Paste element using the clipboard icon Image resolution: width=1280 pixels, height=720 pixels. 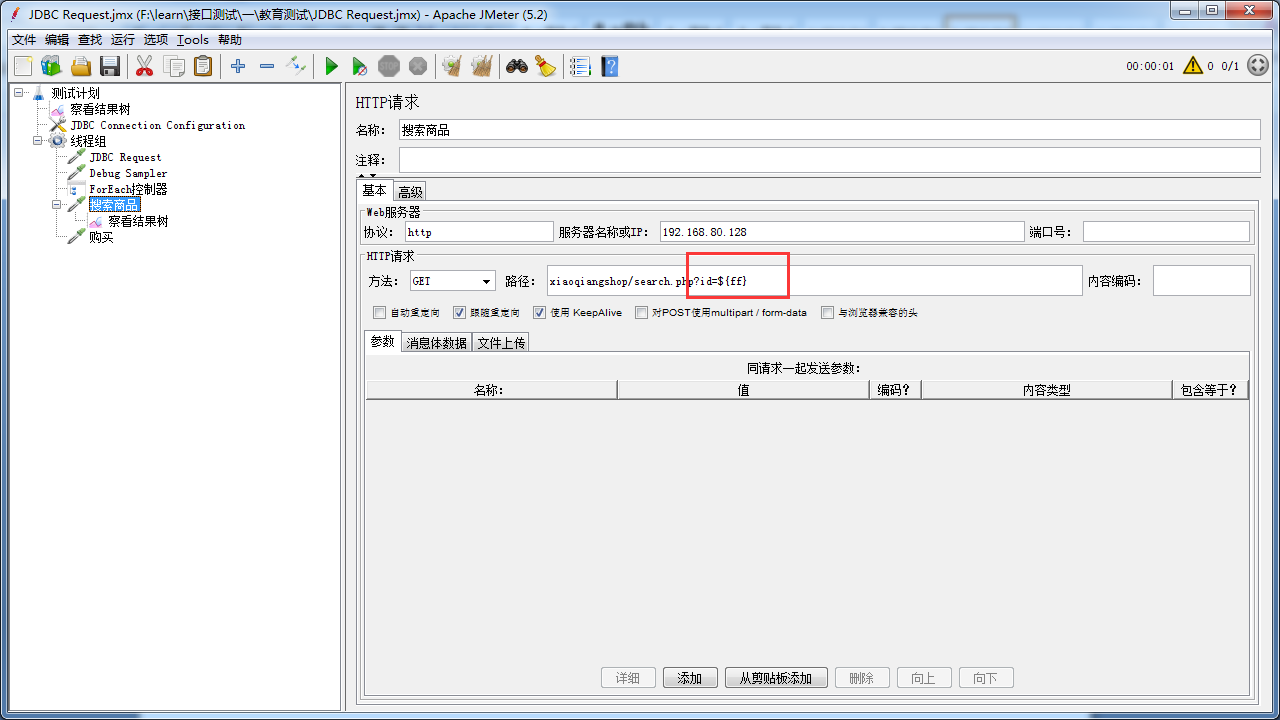(x=203, y=66)
